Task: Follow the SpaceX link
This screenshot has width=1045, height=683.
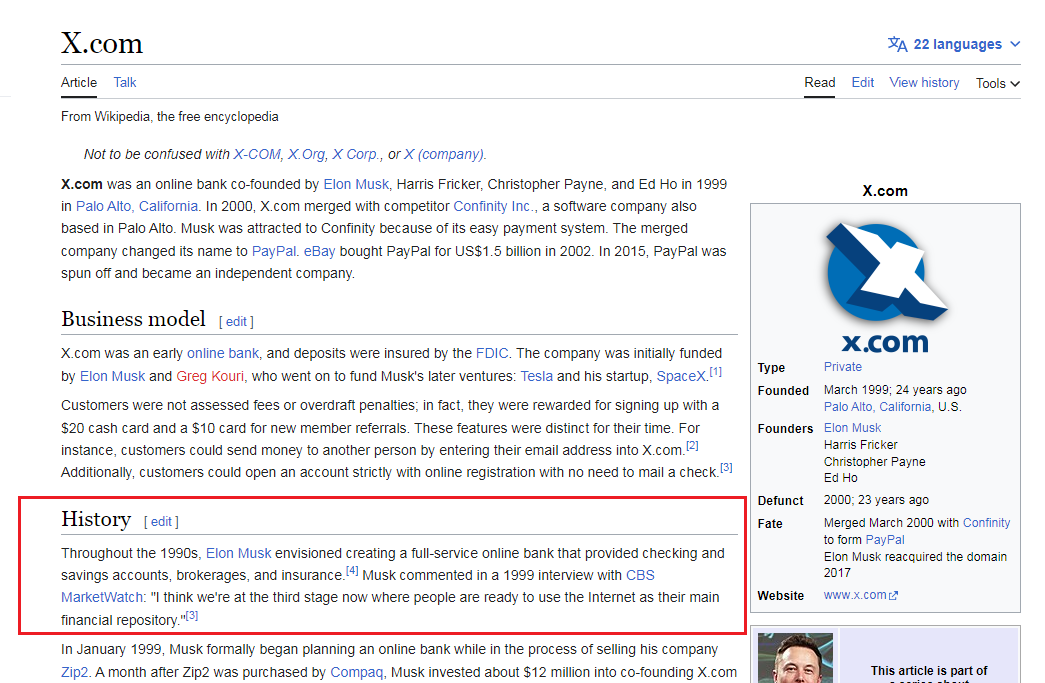Action: [x=681, y=376]
